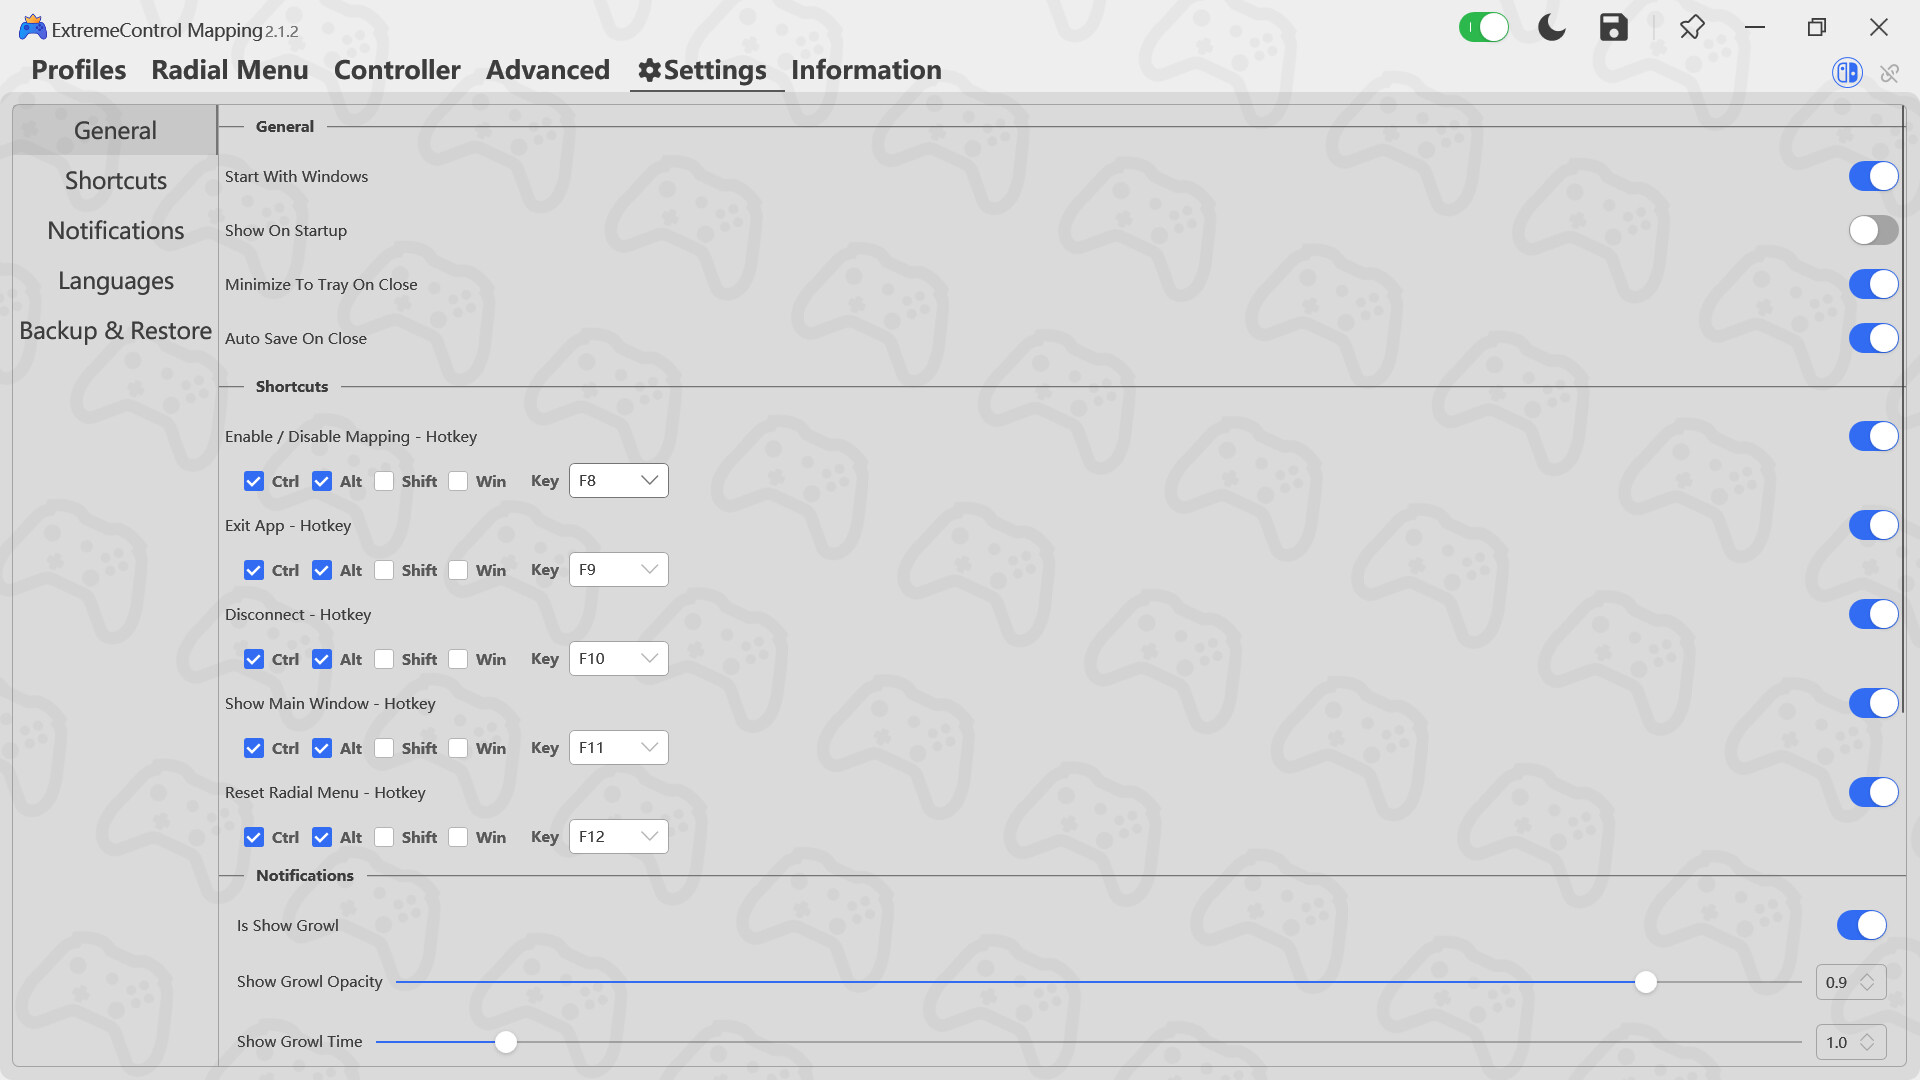Enable Show On Startup

click(x=1872, y=230)
